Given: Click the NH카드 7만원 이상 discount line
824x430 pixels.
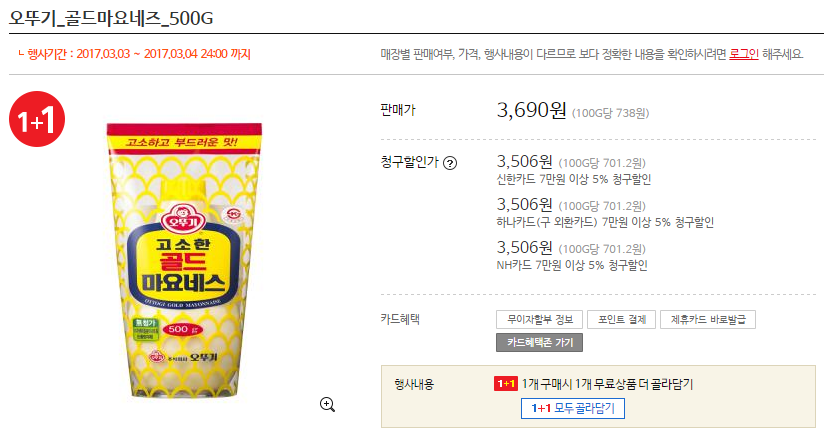Looking at the screenshot, I should (572, 265).
